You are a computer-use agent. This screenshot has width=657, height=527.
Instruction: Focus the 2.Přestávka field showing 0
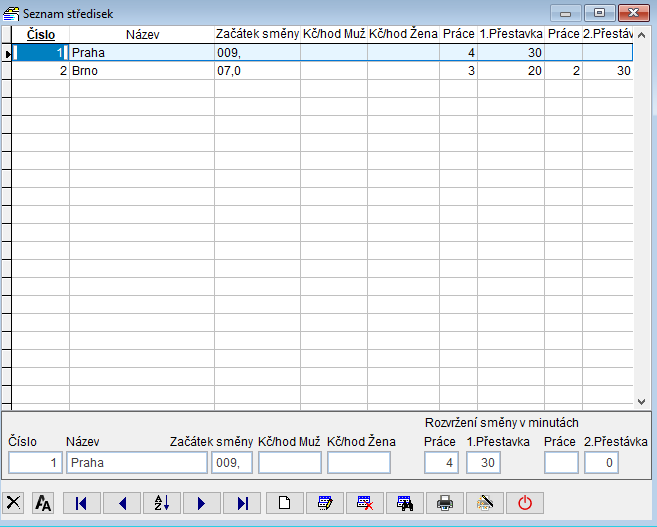point(601,462)
